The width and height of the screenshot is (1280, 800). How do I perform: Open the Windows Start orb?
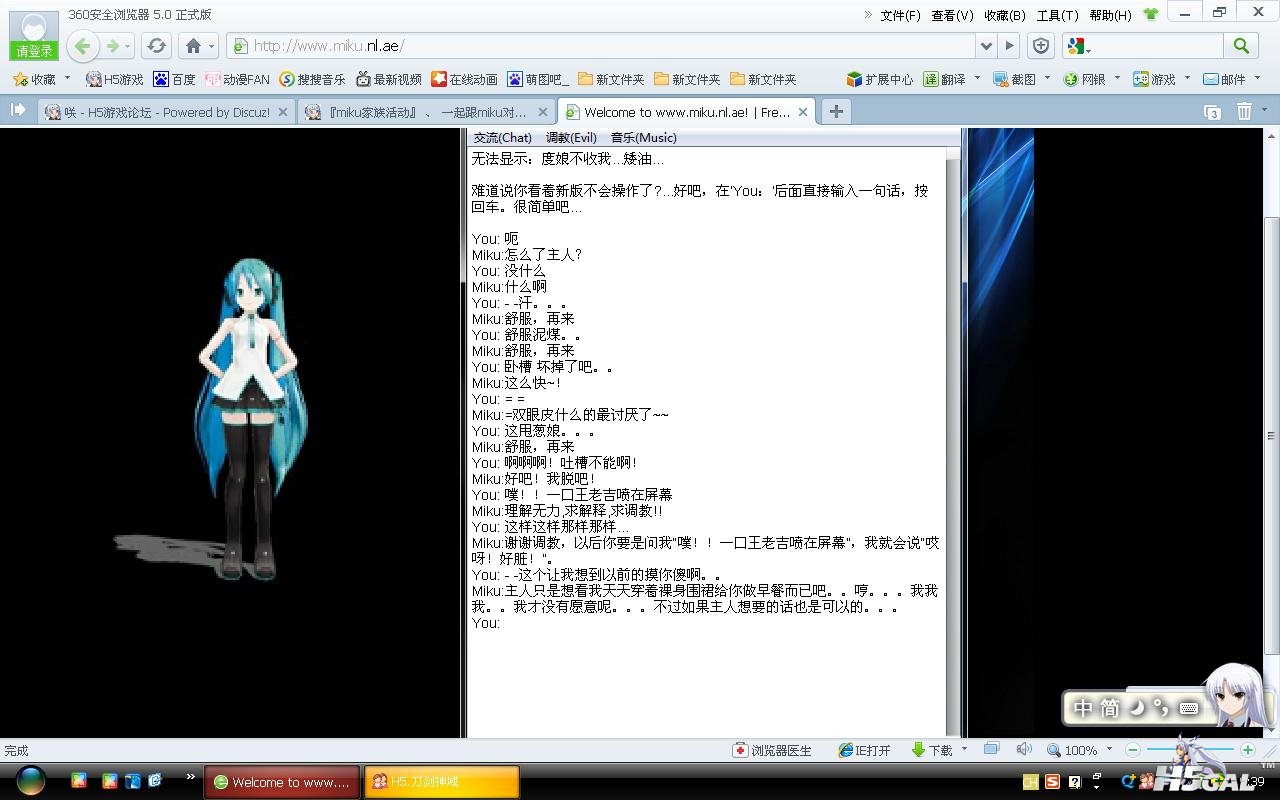(30, 781)
